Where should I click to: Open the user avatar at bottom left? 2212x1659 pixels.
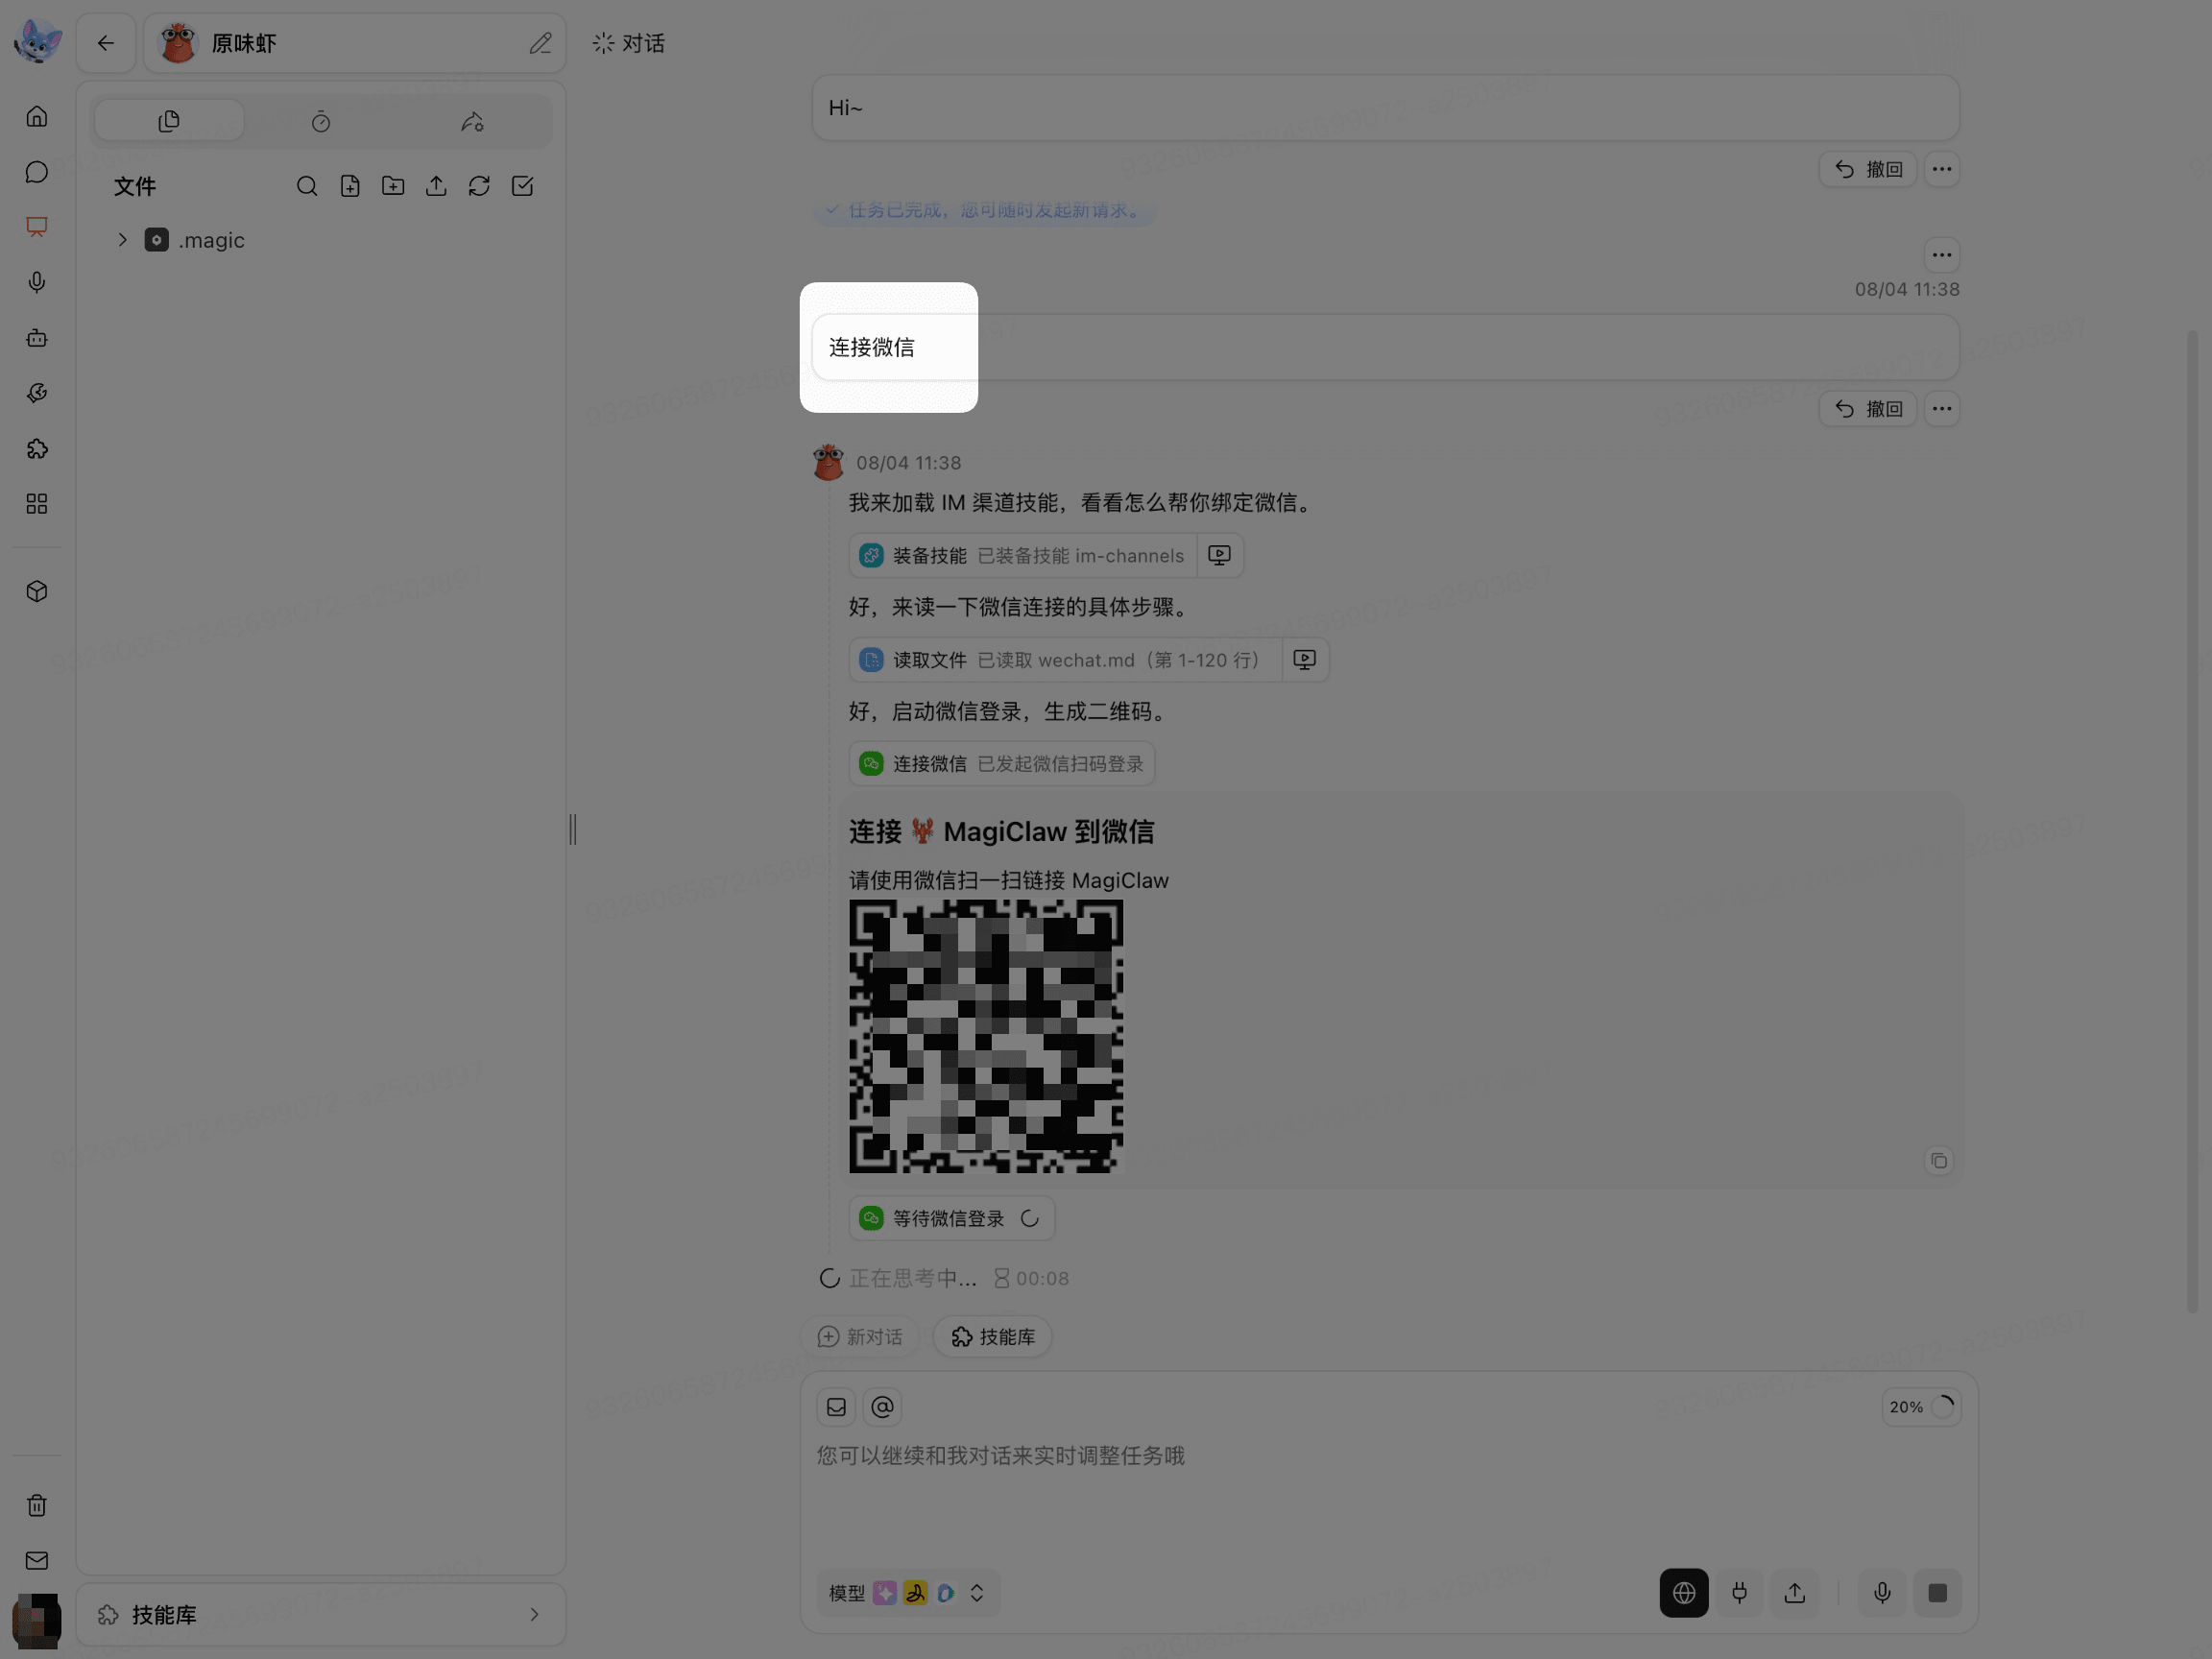pos(37,1620)
